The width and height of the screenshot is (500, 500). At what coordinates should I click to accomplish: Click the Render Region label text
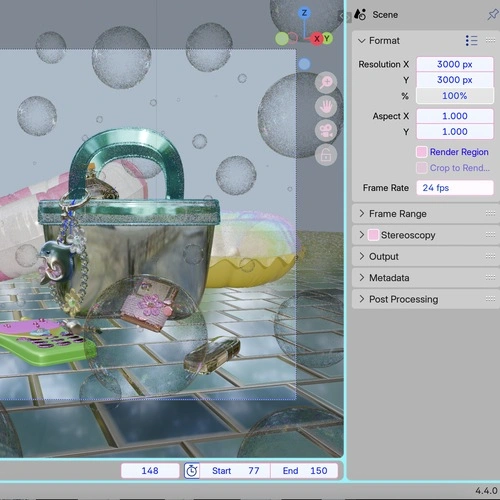459,152
